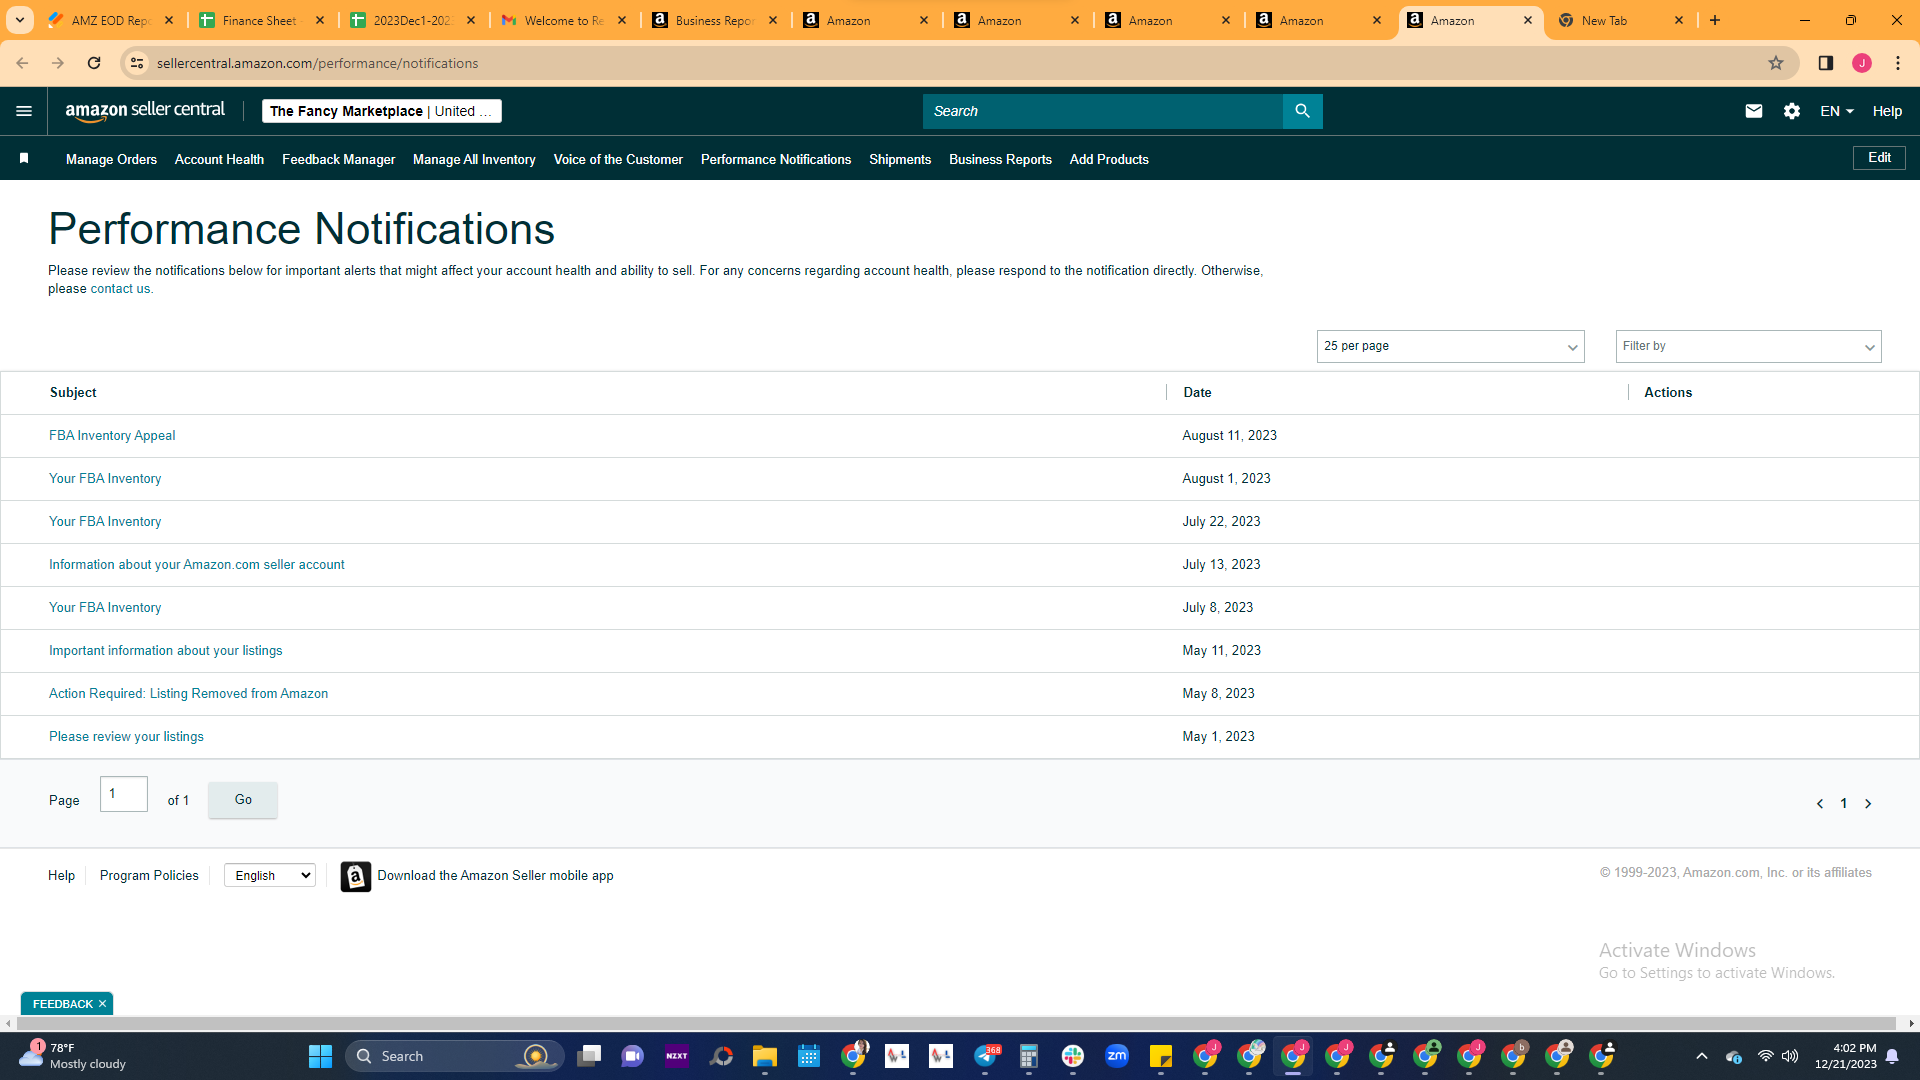The image size is (1920, 1080).
Task: Open the English language selector in footer
Action: click(270, 876)
